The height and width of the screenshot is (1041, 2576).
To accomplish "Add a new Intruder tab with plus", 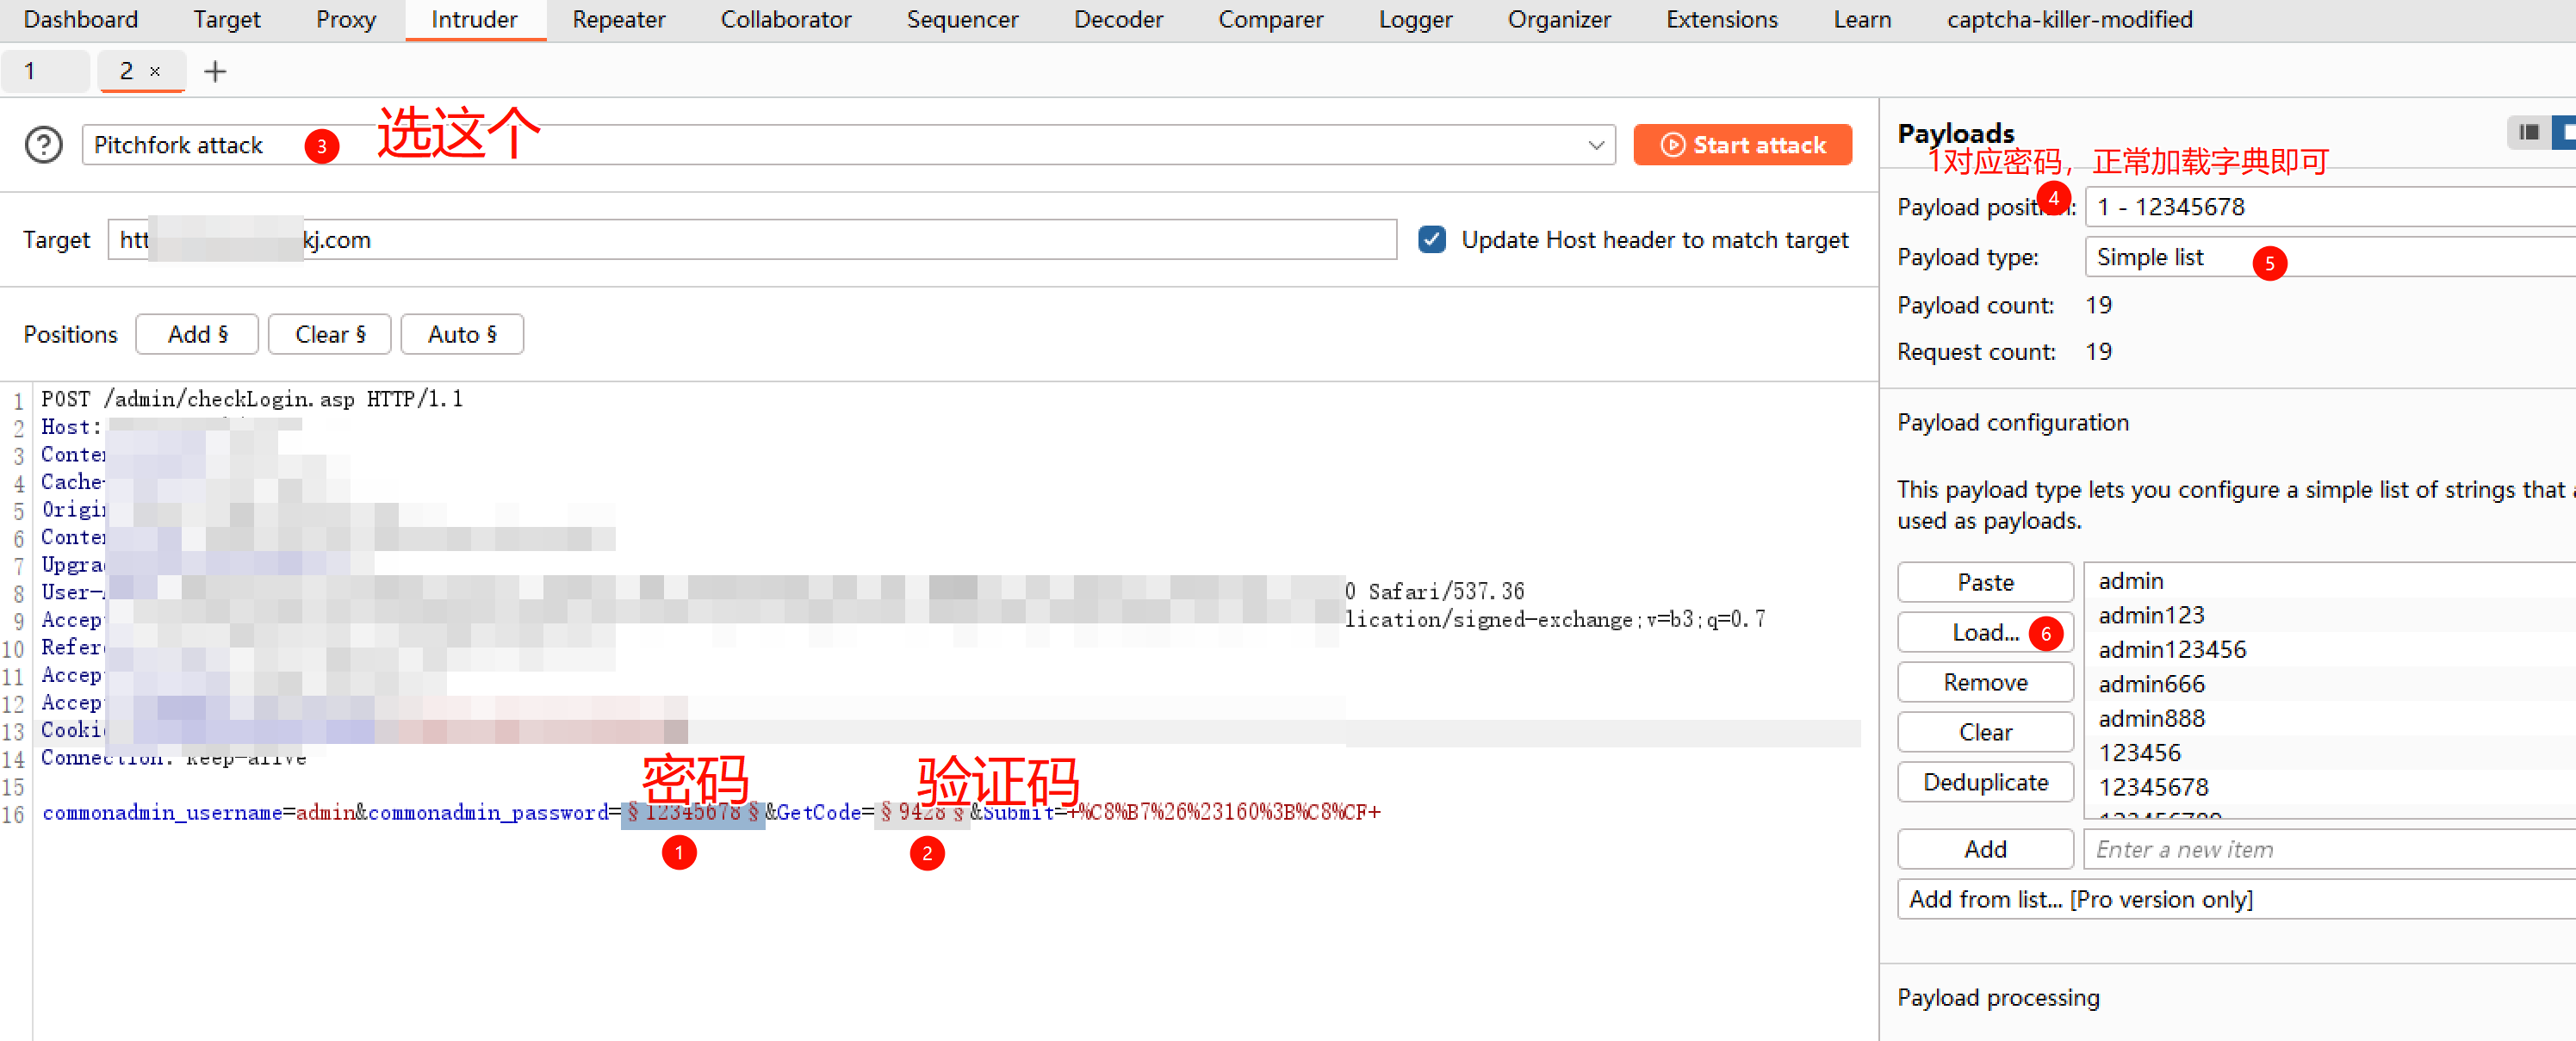I will [x=215, y=71].
